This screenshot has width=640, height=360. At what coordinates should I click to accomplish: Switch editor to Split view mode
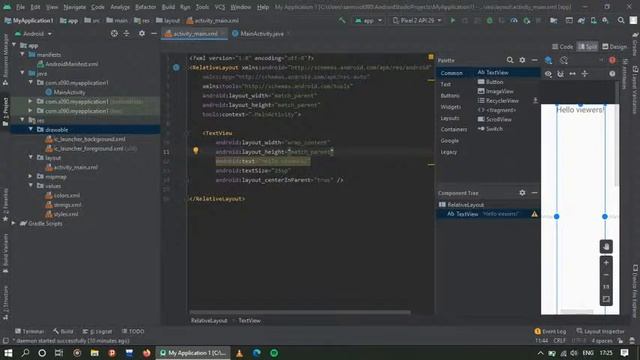[x=587, y=47]
